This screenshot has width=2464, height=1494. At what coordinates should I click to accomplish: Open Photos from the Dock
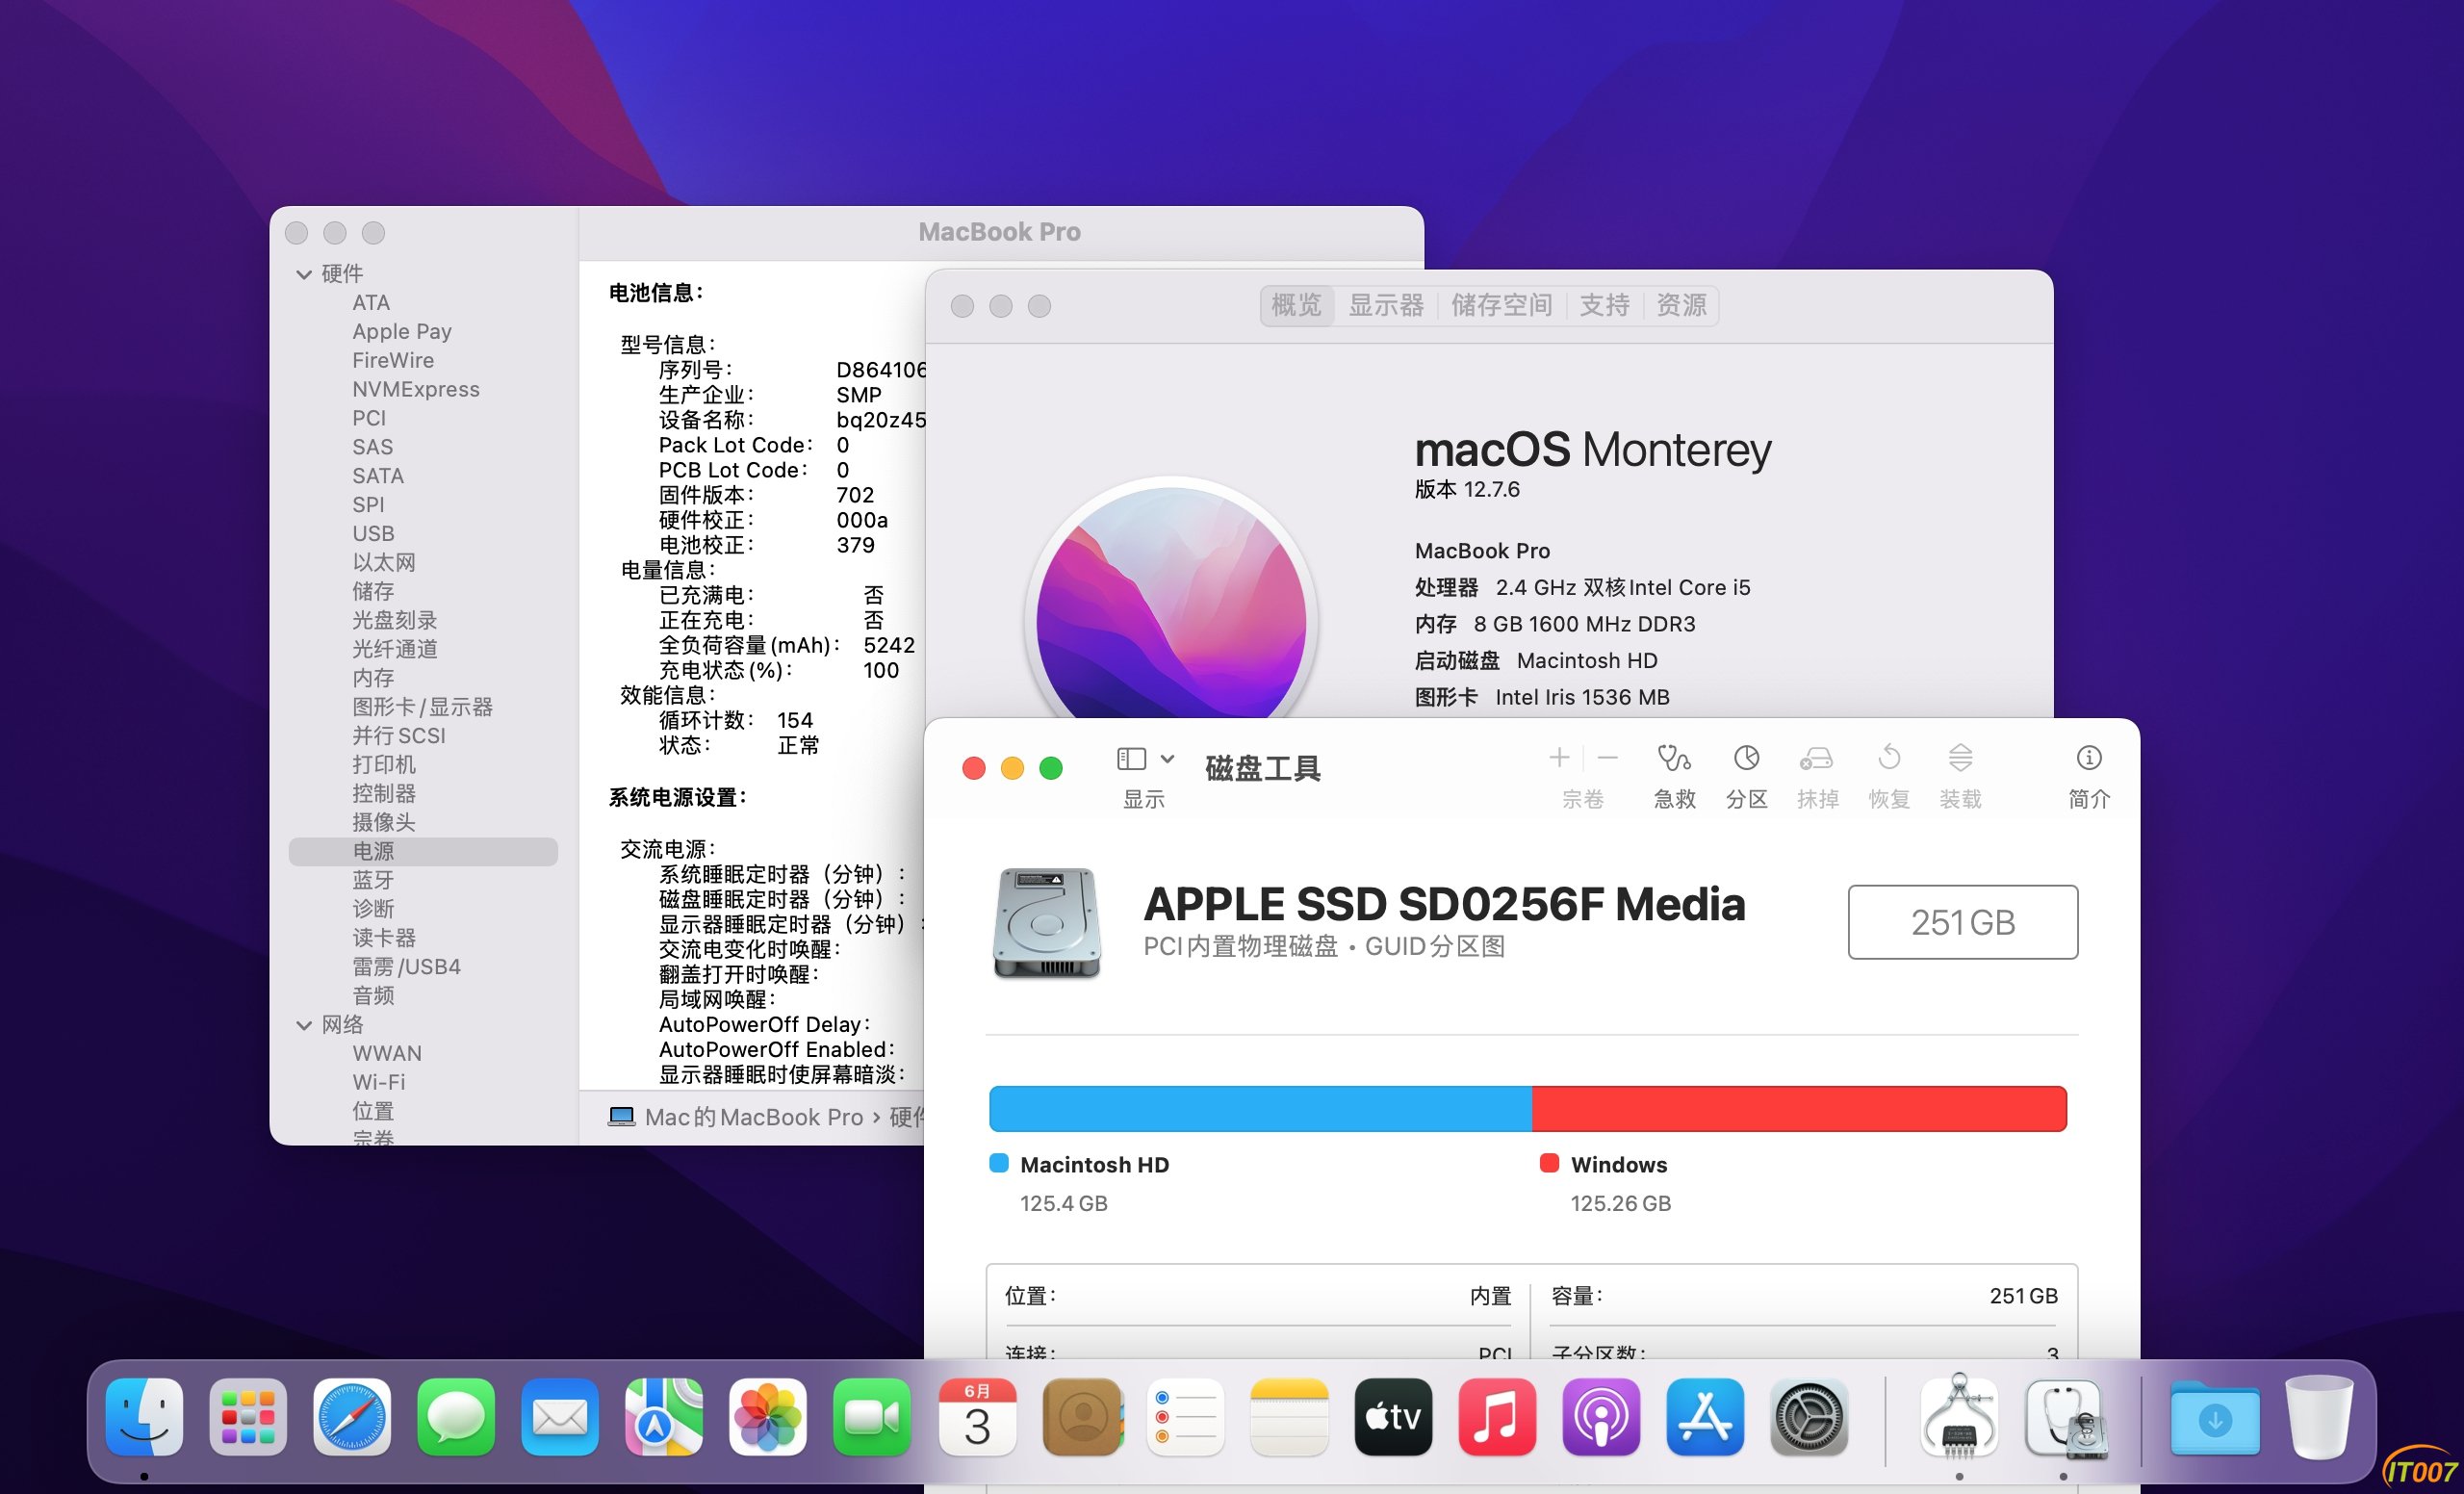click(768, 1416)
